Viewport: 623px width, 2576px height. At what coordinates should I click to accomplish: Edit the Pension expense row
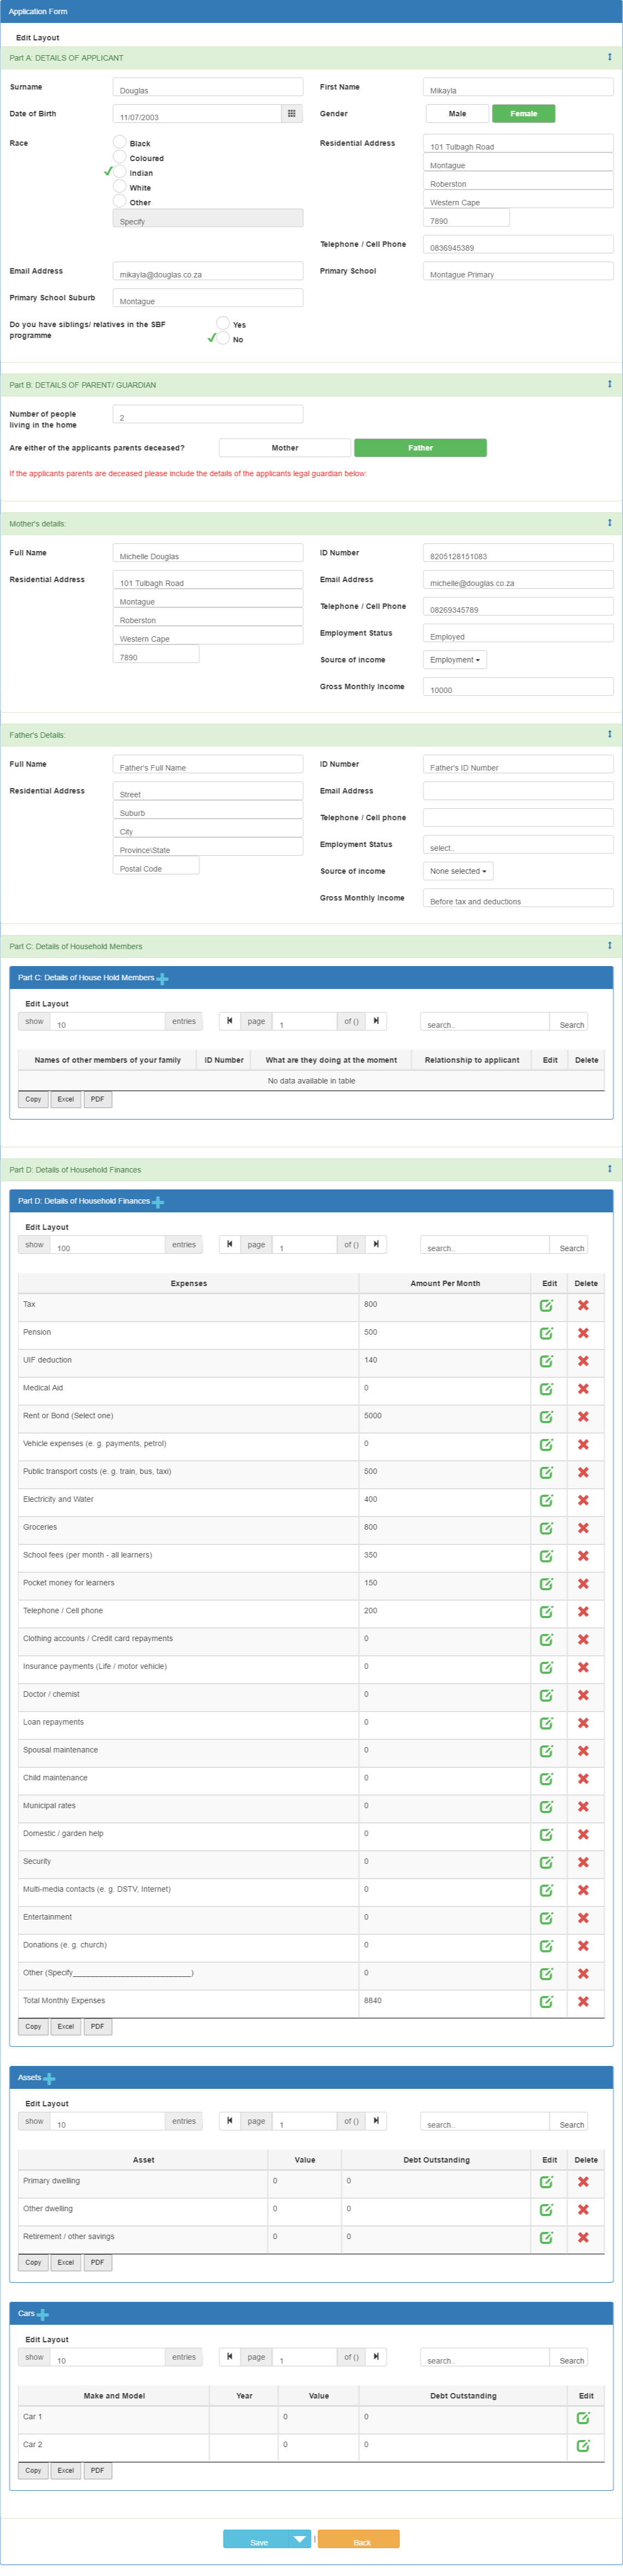coord(546,1333)
